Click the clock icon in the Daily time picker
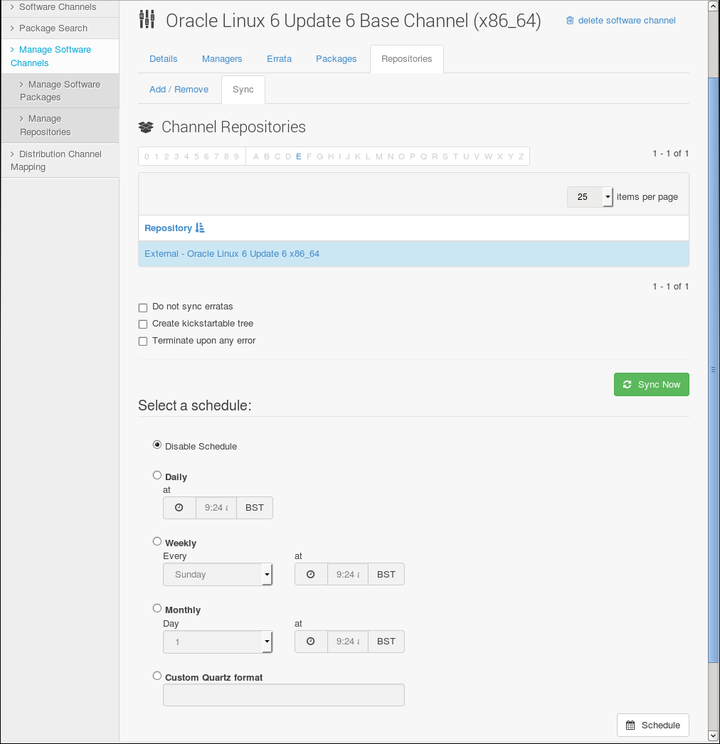The image size is (720, 744). tap(179, 508)
